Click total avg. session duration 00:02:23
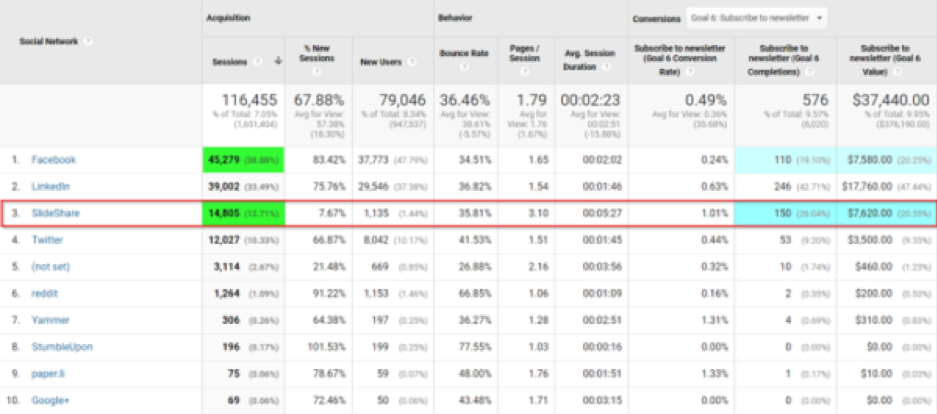Viewport: 937px width, 414px height. click(590, 100)
